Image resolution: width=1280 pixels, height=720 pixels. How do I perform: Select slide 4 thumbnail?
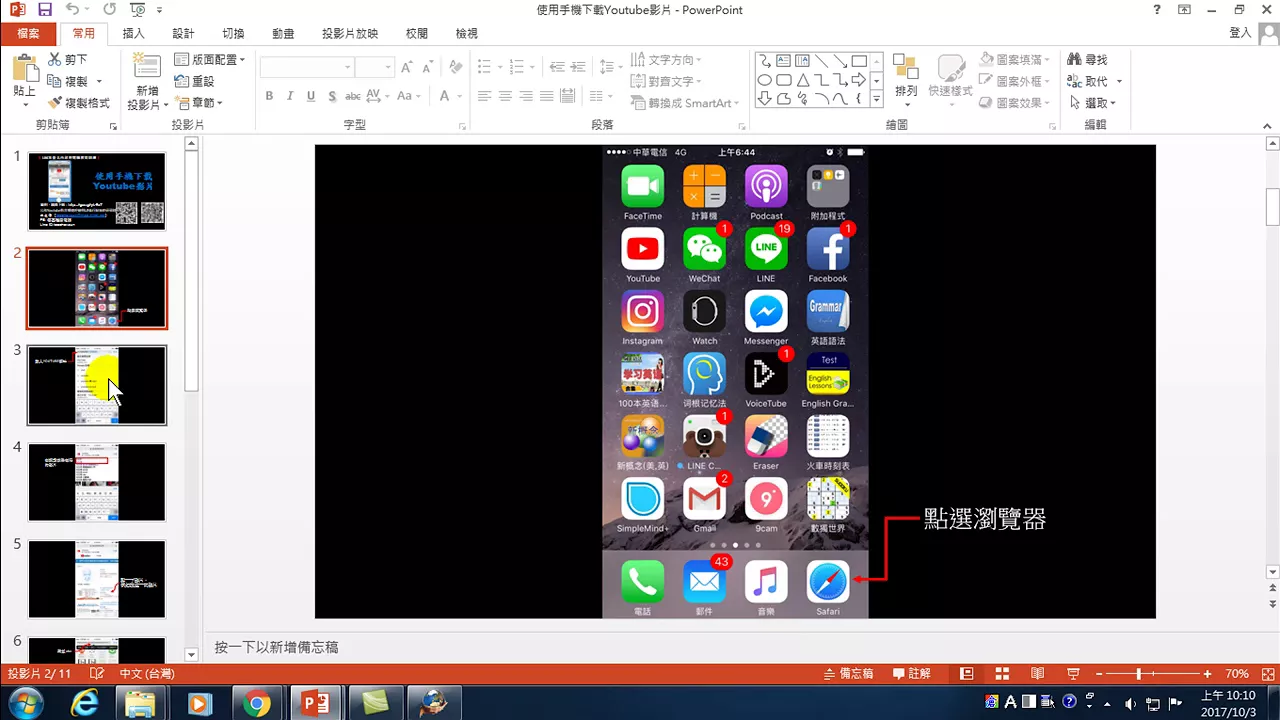(x=97, y=482)
